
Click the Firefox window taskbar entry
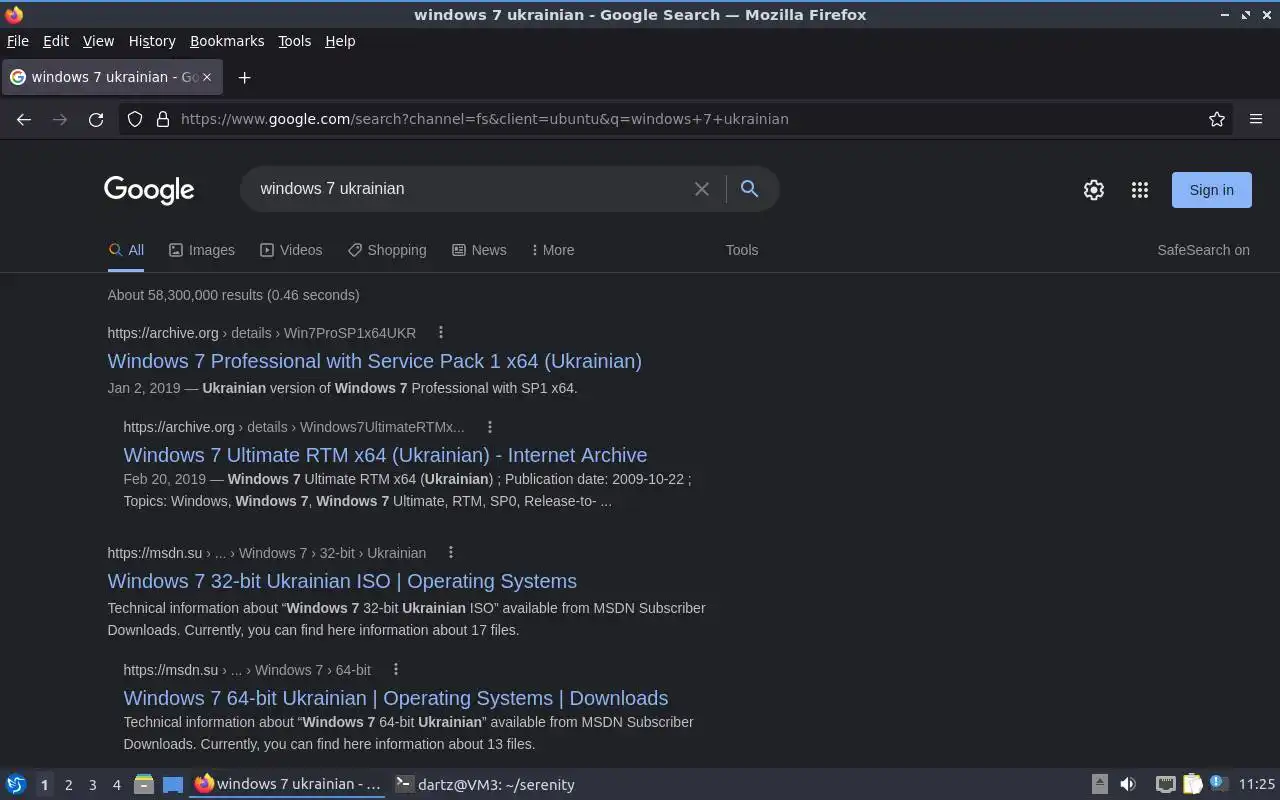[288, 785]
